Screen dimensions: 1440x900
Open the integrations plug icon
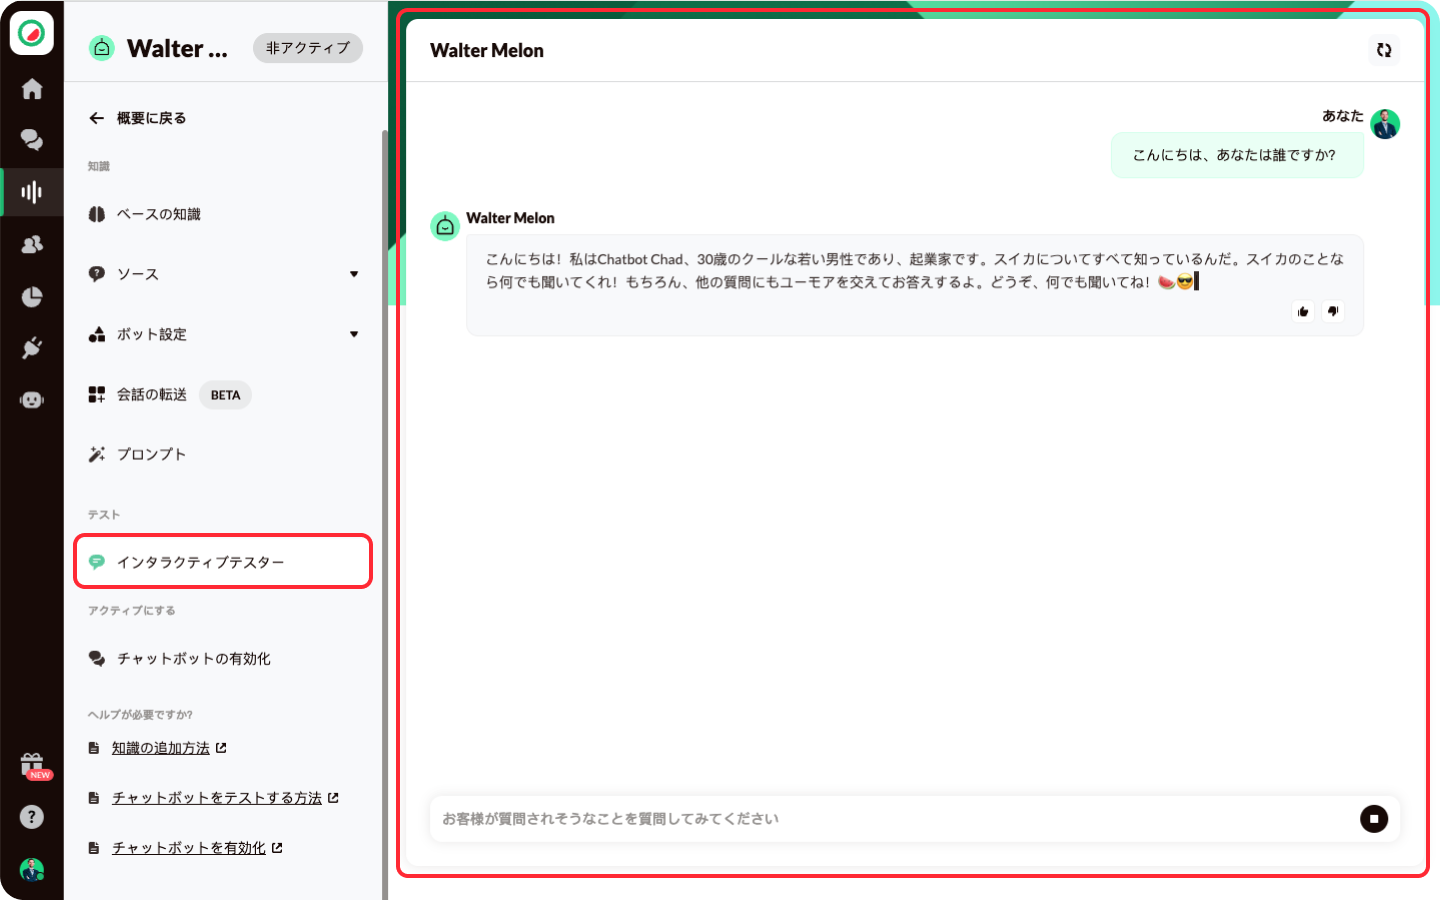tap(32, 348)
